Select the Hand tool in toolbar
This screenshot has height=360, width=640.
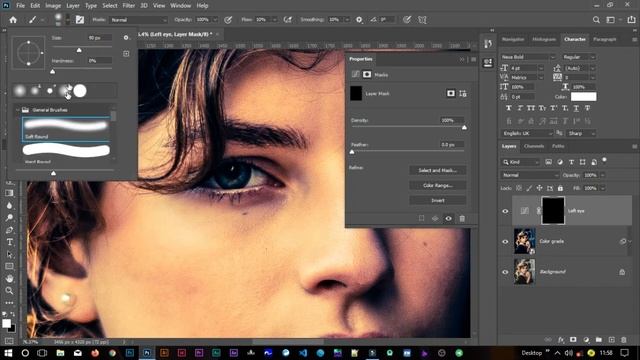[9, 279]
